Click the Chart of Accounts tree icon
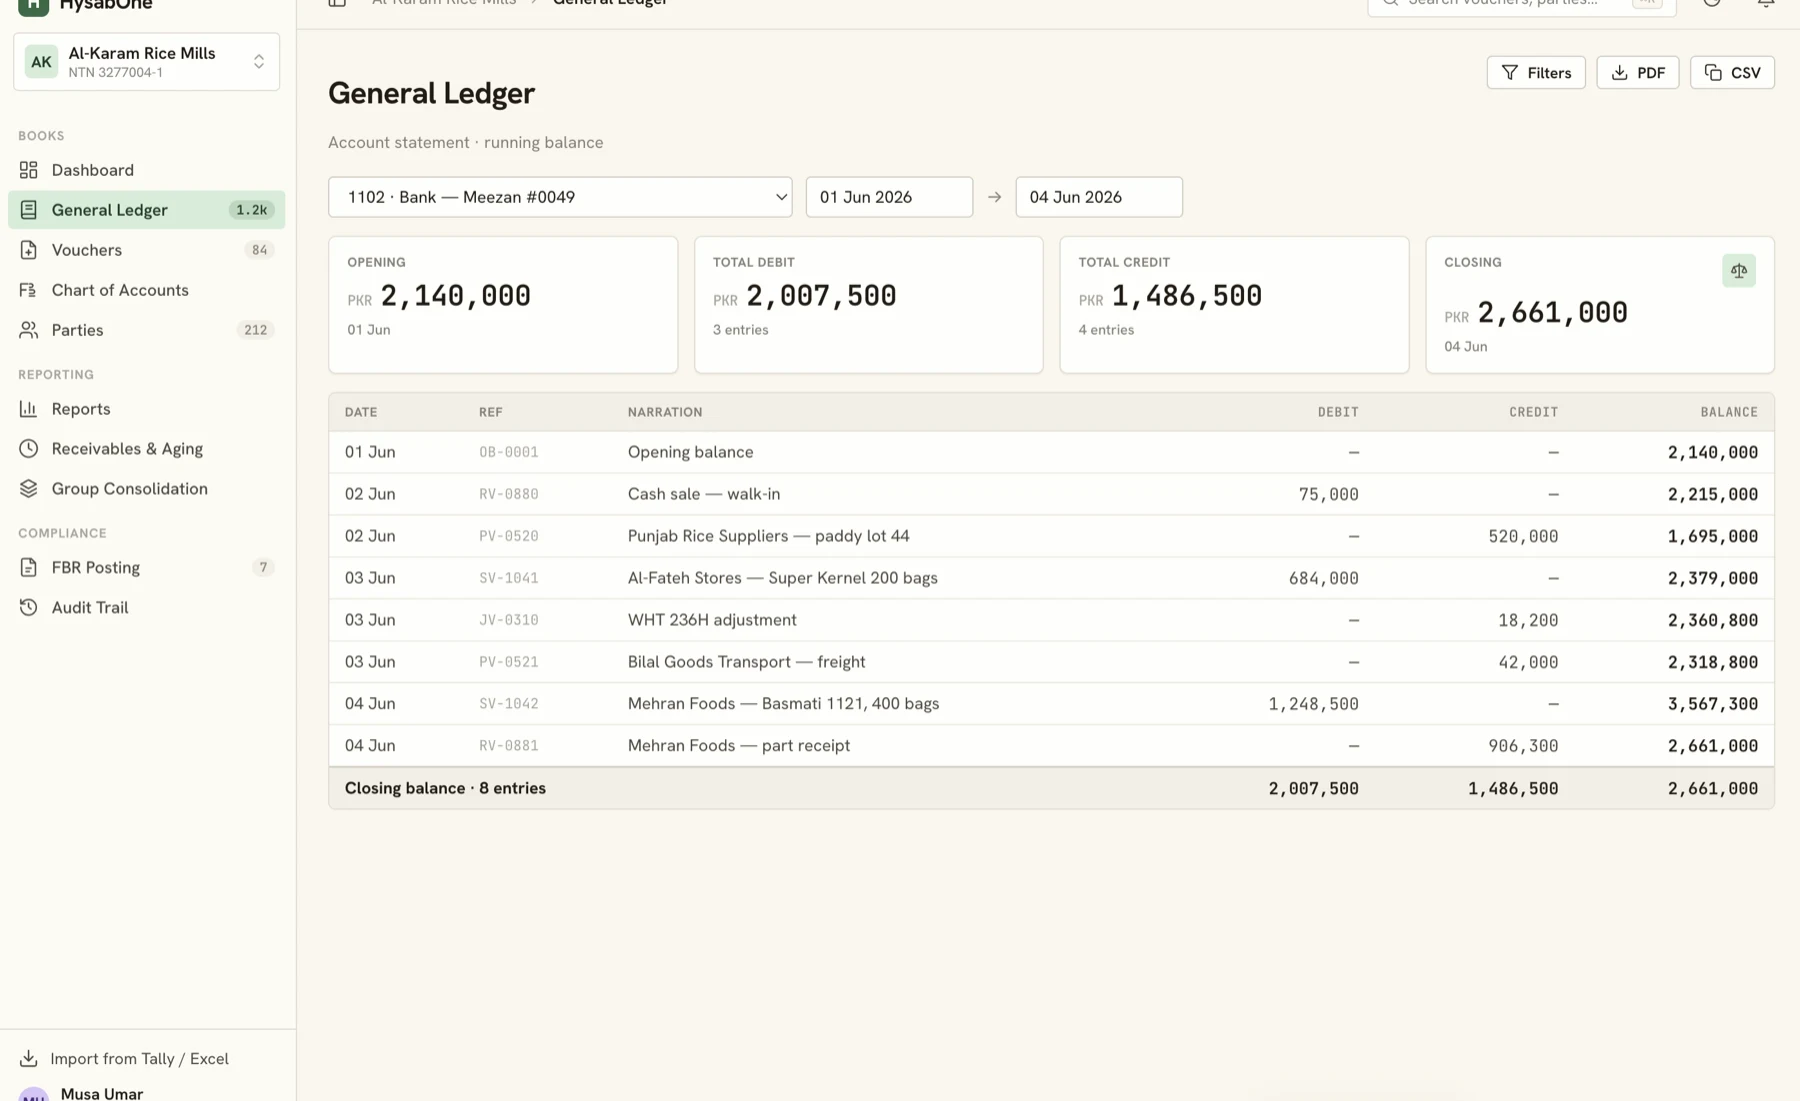Viewport: 1800px width, 1101px height. click(x=28, y=290)
